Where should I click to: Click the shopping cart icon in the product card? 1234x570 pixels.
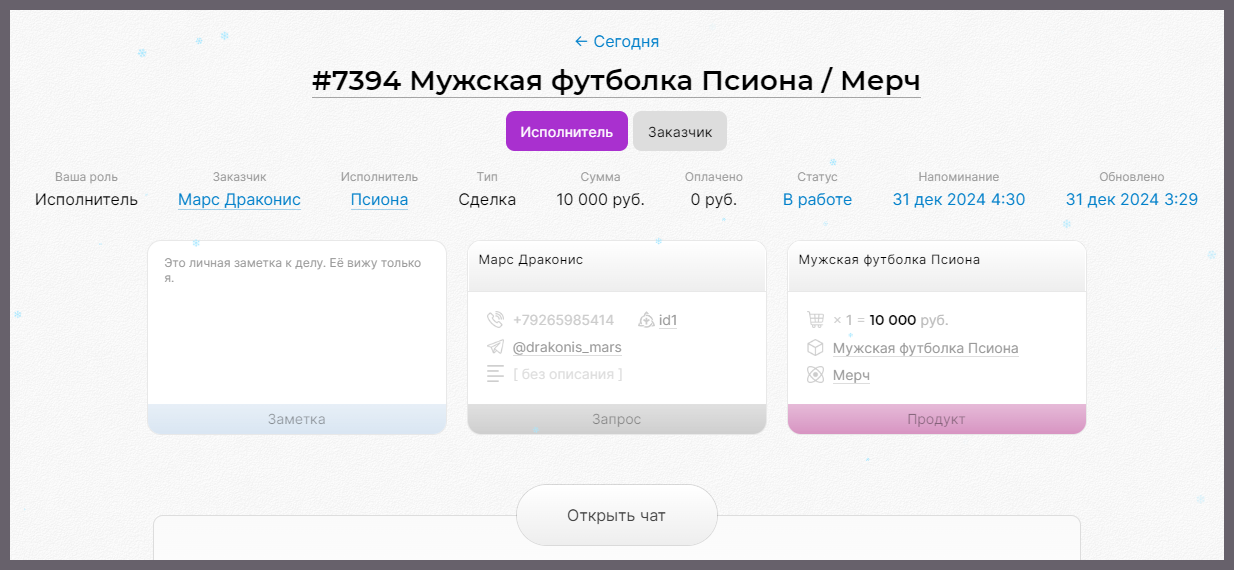click(x=815, y=320)
